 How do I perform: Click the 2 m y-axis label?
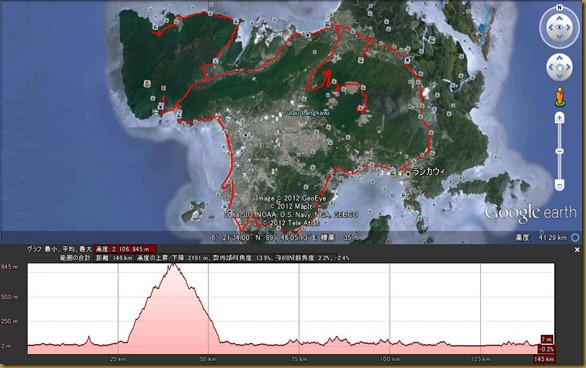(6, 346)
